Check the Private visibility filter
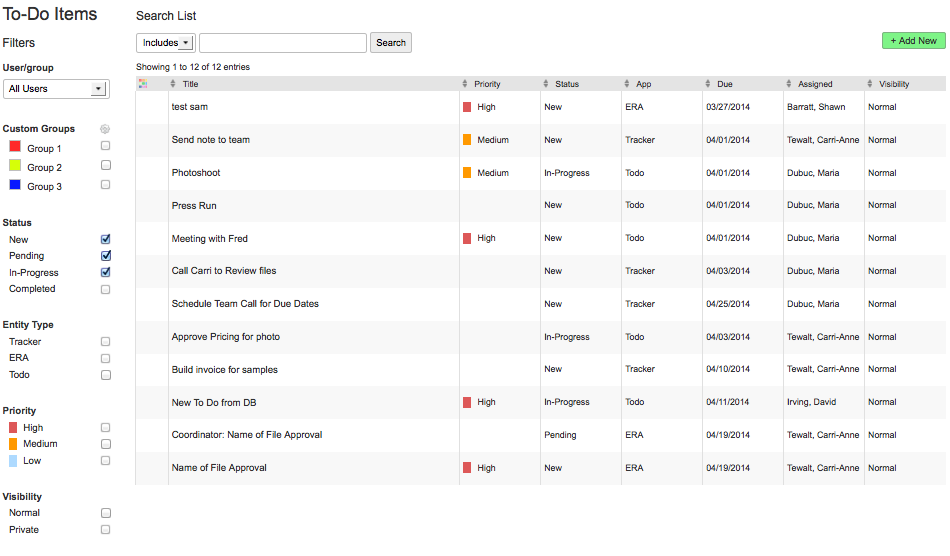950x556 pixels. [x=105, y=530]
